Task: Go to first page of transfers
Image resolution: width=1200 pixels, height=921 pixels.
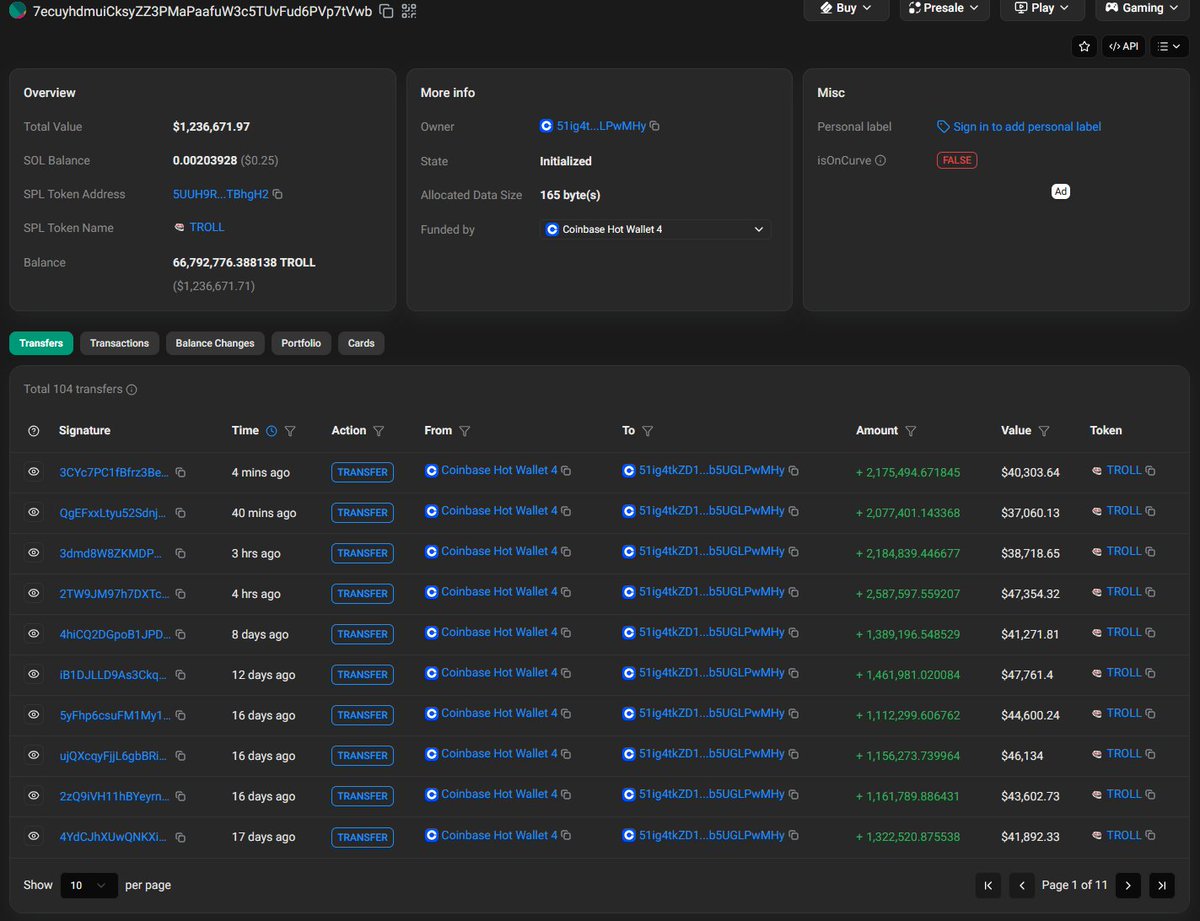Action: pos(988,885)
